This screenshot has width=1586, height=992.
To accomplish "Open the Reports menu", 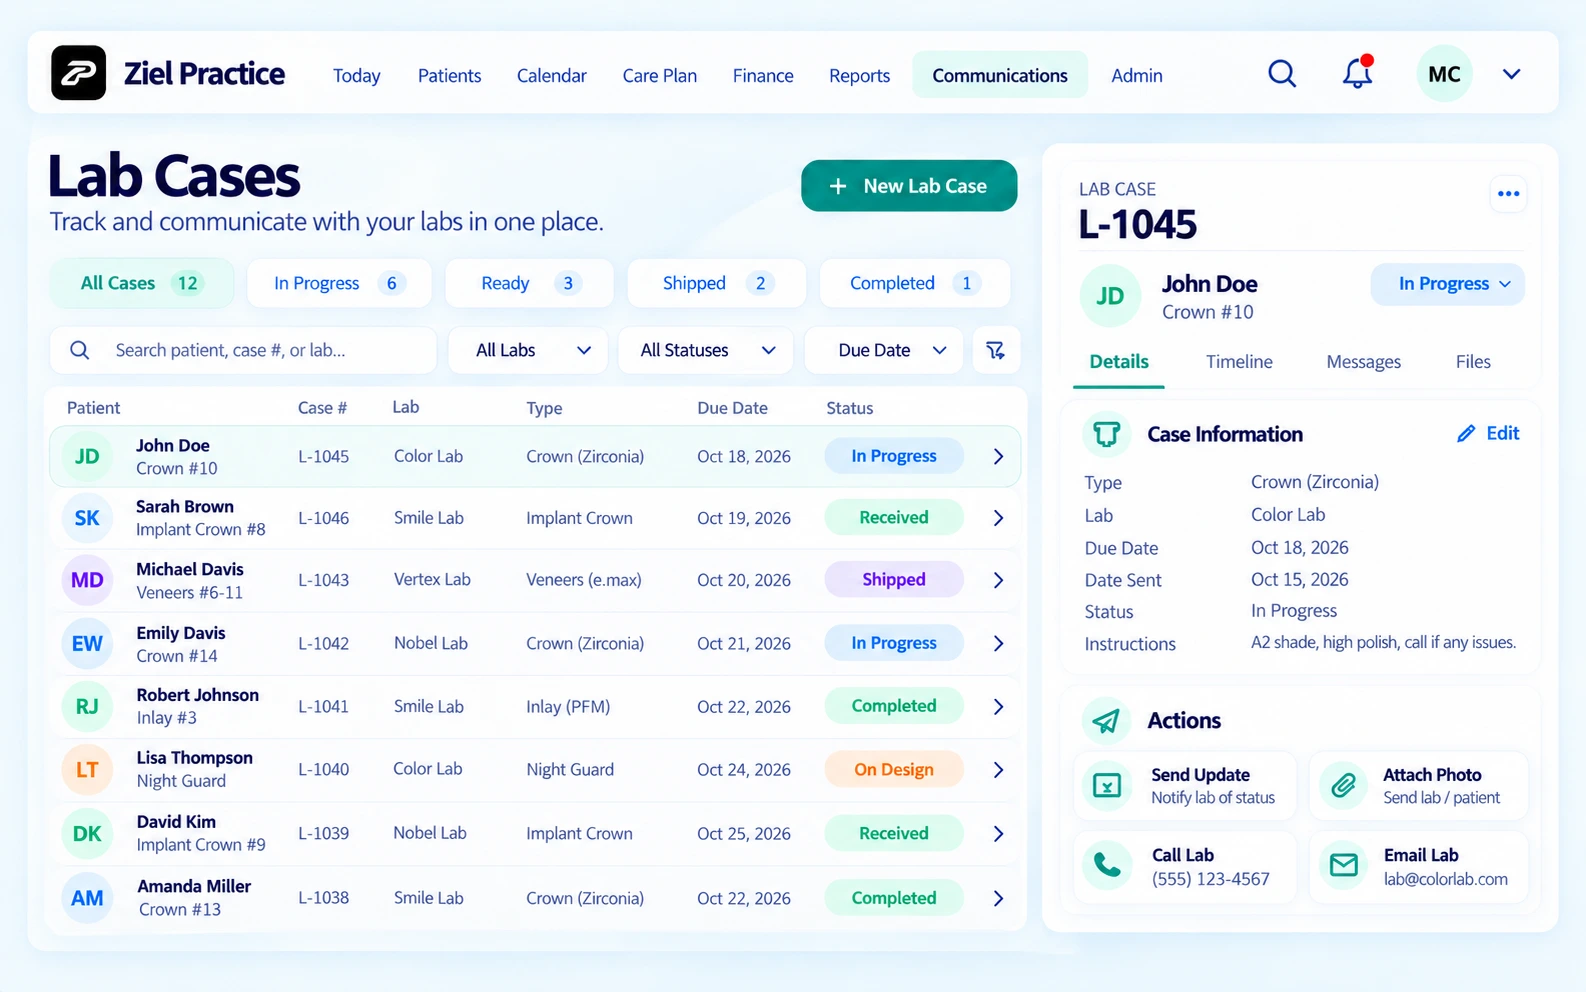I will tap(859, 76).
